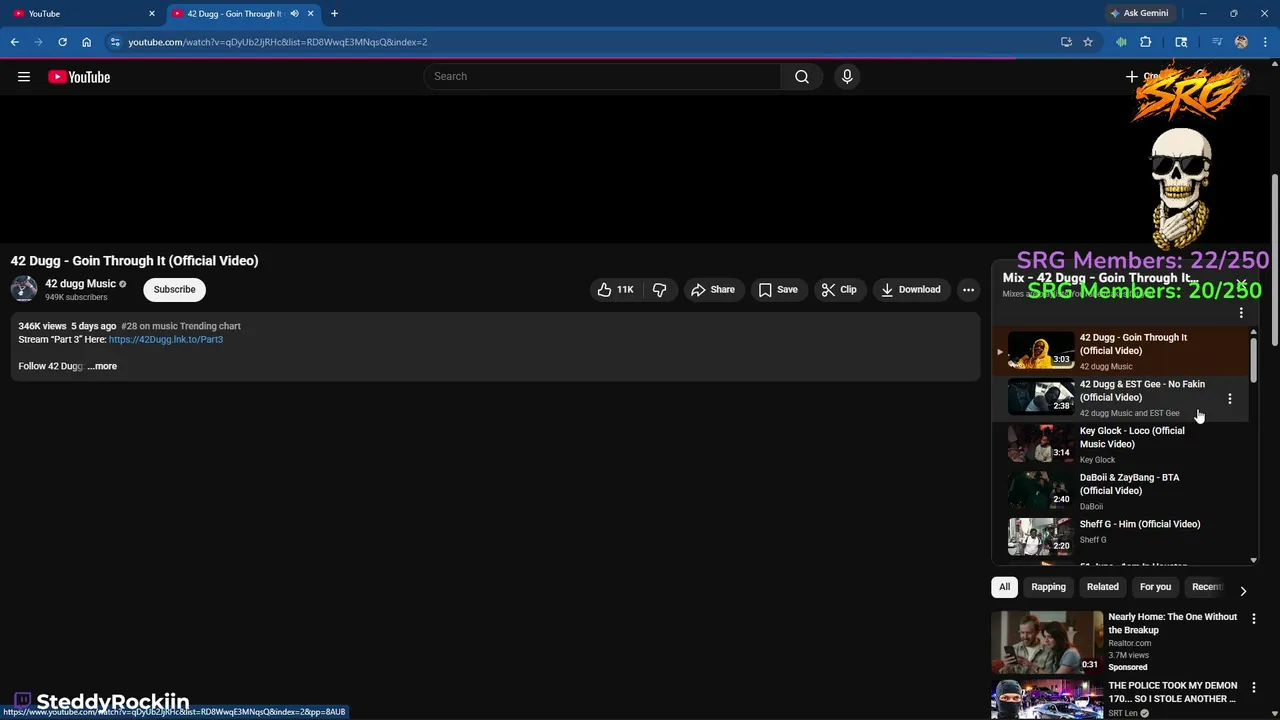Start voice search with microphone icon
The image size is (1280, 720).
[847, 77]
